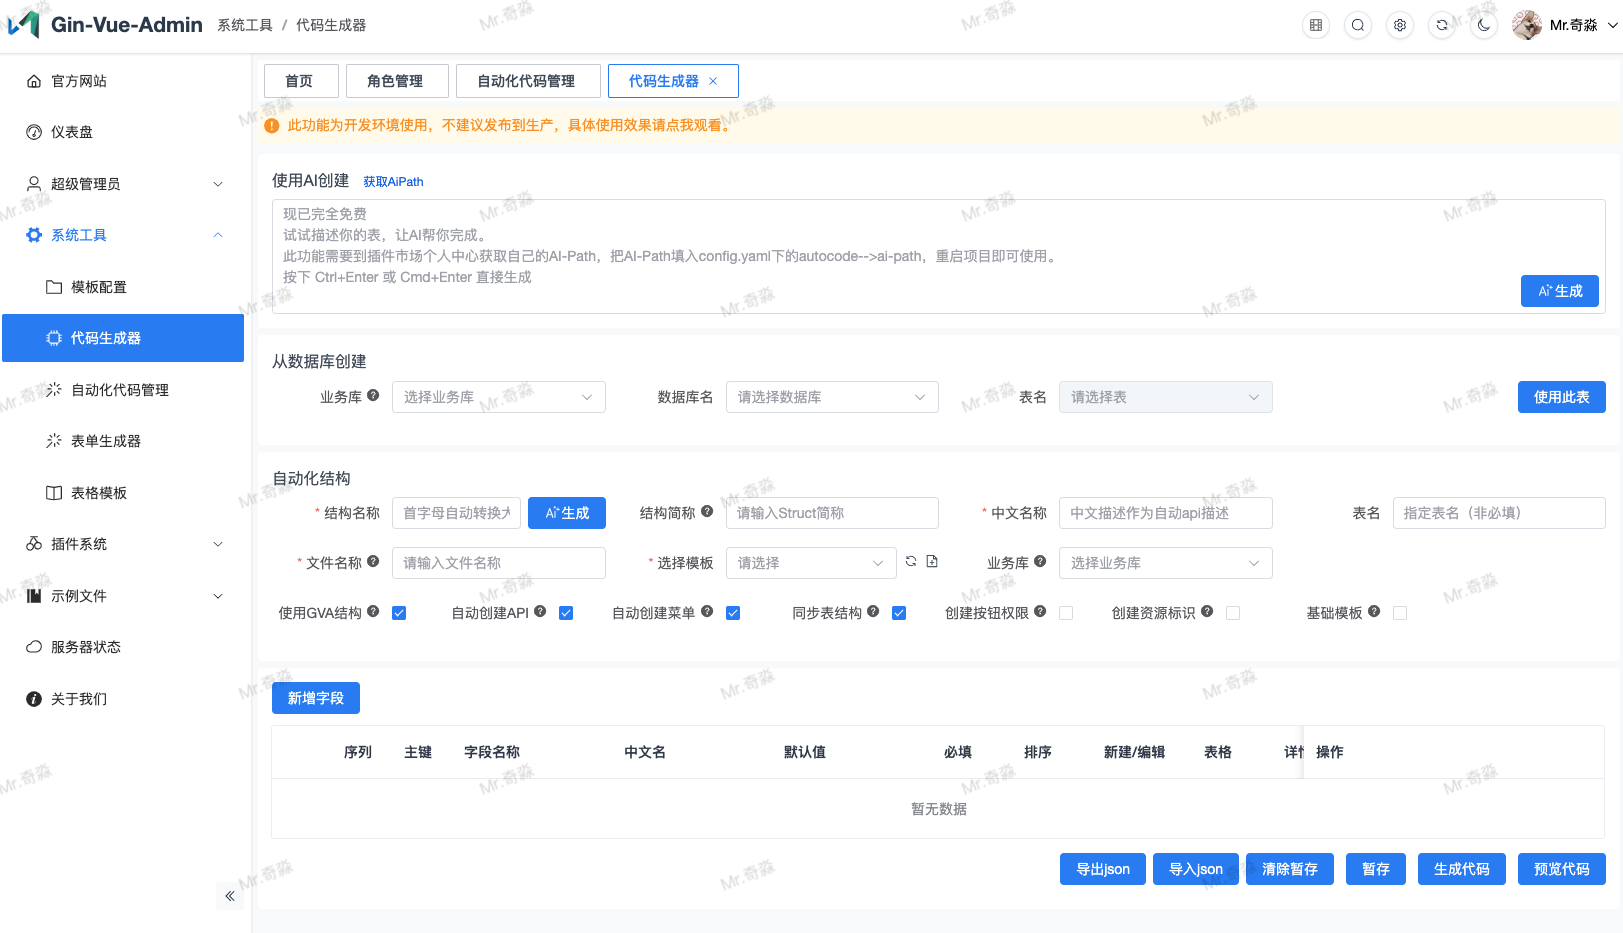Image resolution: width=1623 pixels, height=933 pixels.
Task: Click the page refresh icon in the header
Action: click(1441, 25)
